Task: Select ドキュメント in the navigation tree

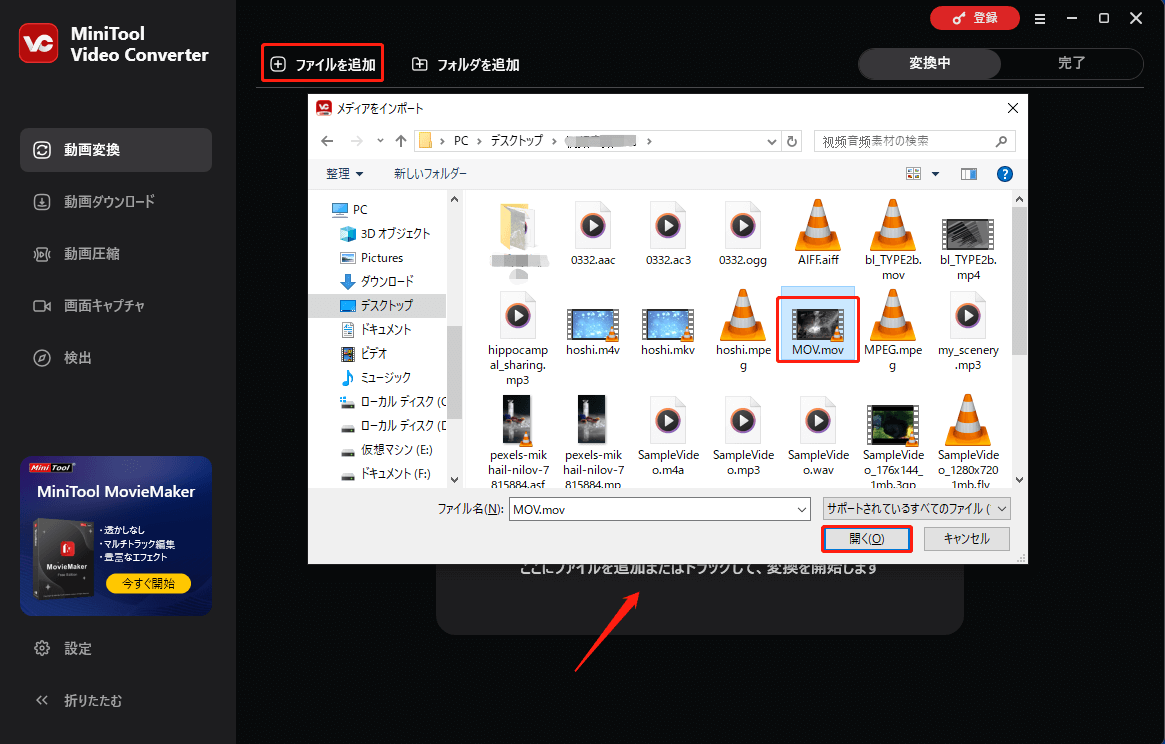Action: coord(375,329)
